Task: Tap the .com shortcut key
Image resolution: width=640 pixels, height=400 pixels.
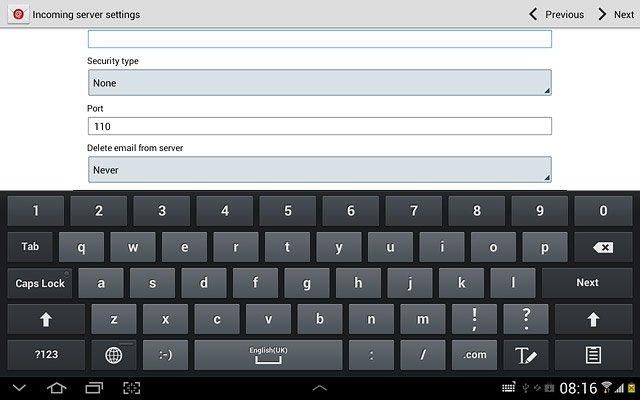Action: click(x=474, y=355)
